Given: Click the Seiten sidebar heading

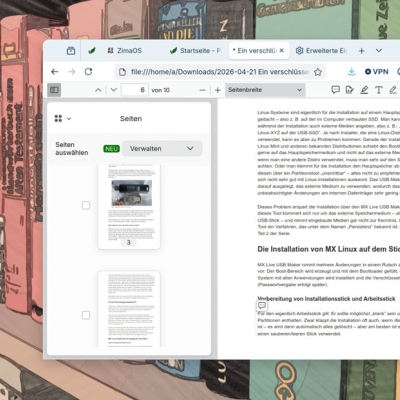Looking at the screenshot, I should [x=131, y=119].
